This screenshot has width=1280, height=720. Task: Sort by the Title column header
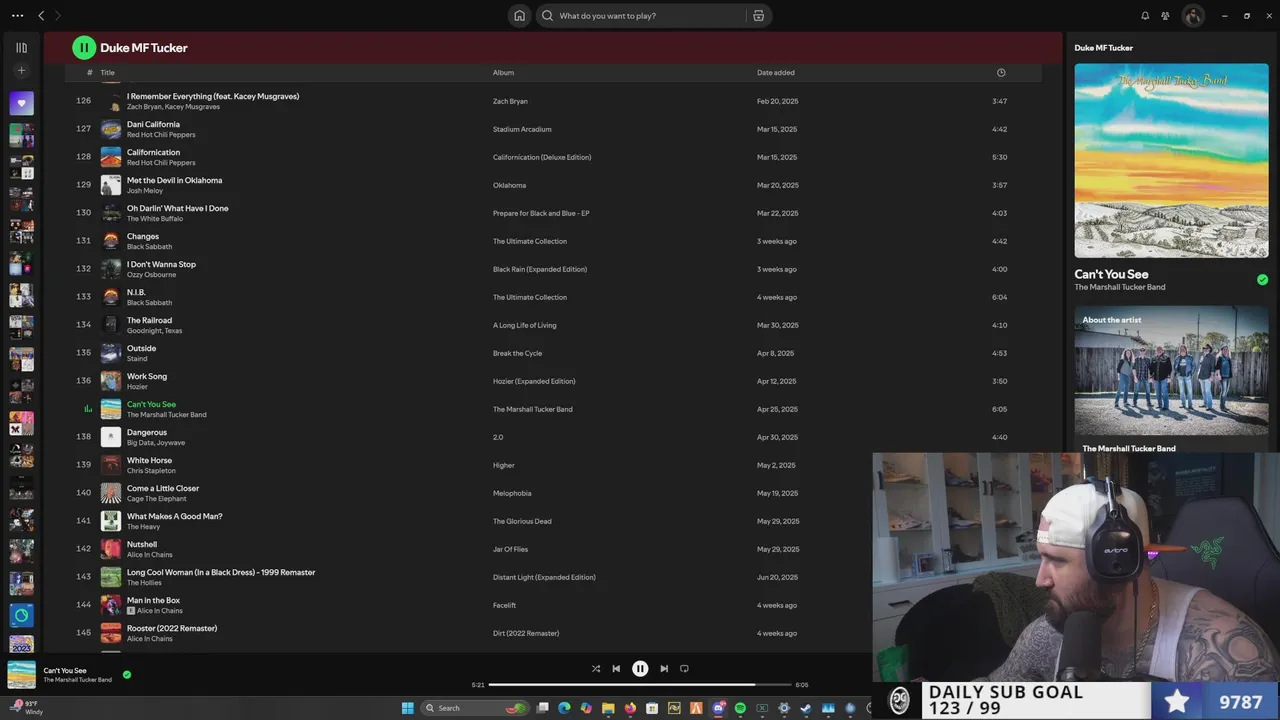pyautogui.click(x=107, y=73)
